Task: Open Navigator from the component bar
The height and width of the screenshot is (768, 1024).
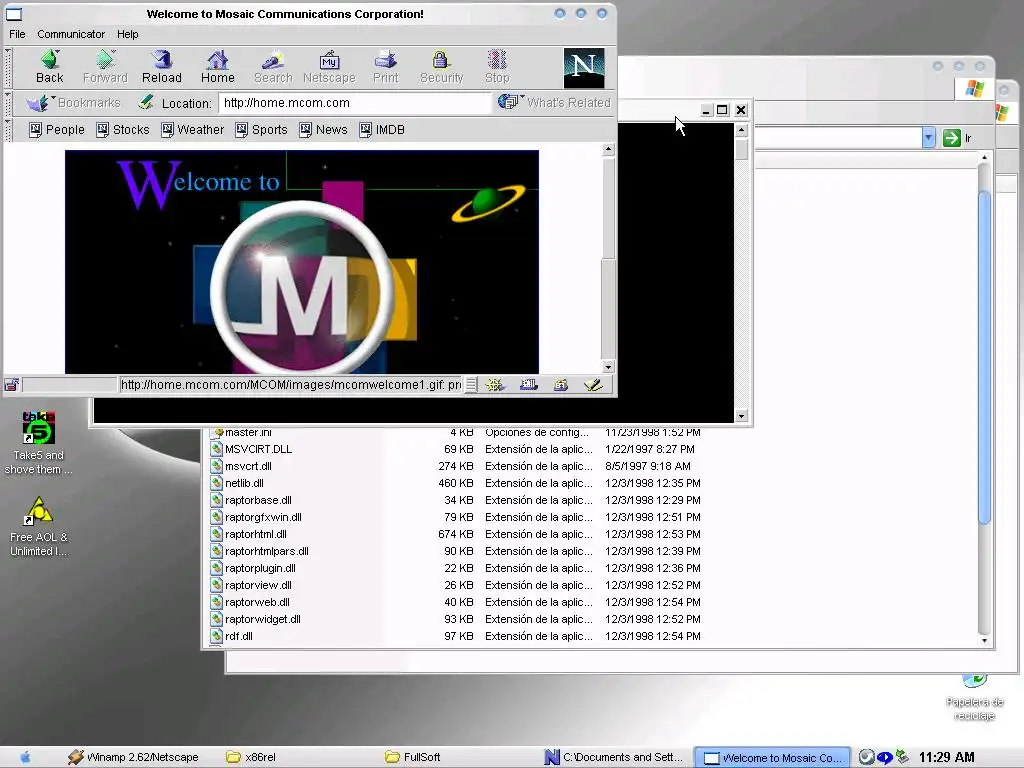Action: 495,385
